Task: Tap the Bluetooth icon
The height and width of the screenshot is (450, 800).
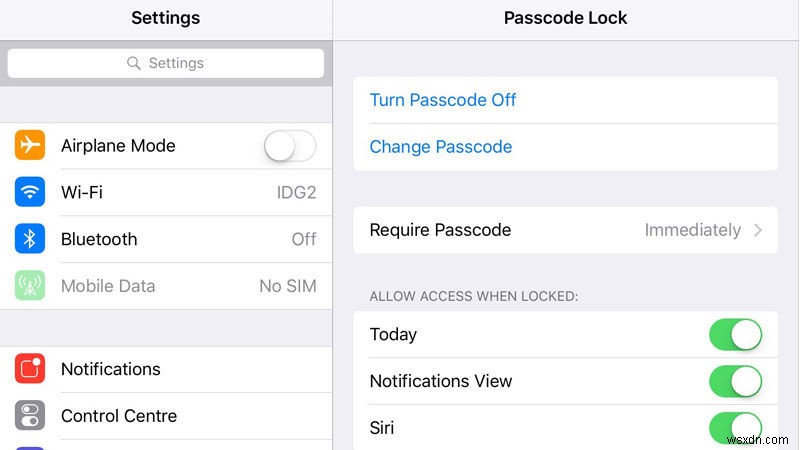Action: [x=30, y=239]
